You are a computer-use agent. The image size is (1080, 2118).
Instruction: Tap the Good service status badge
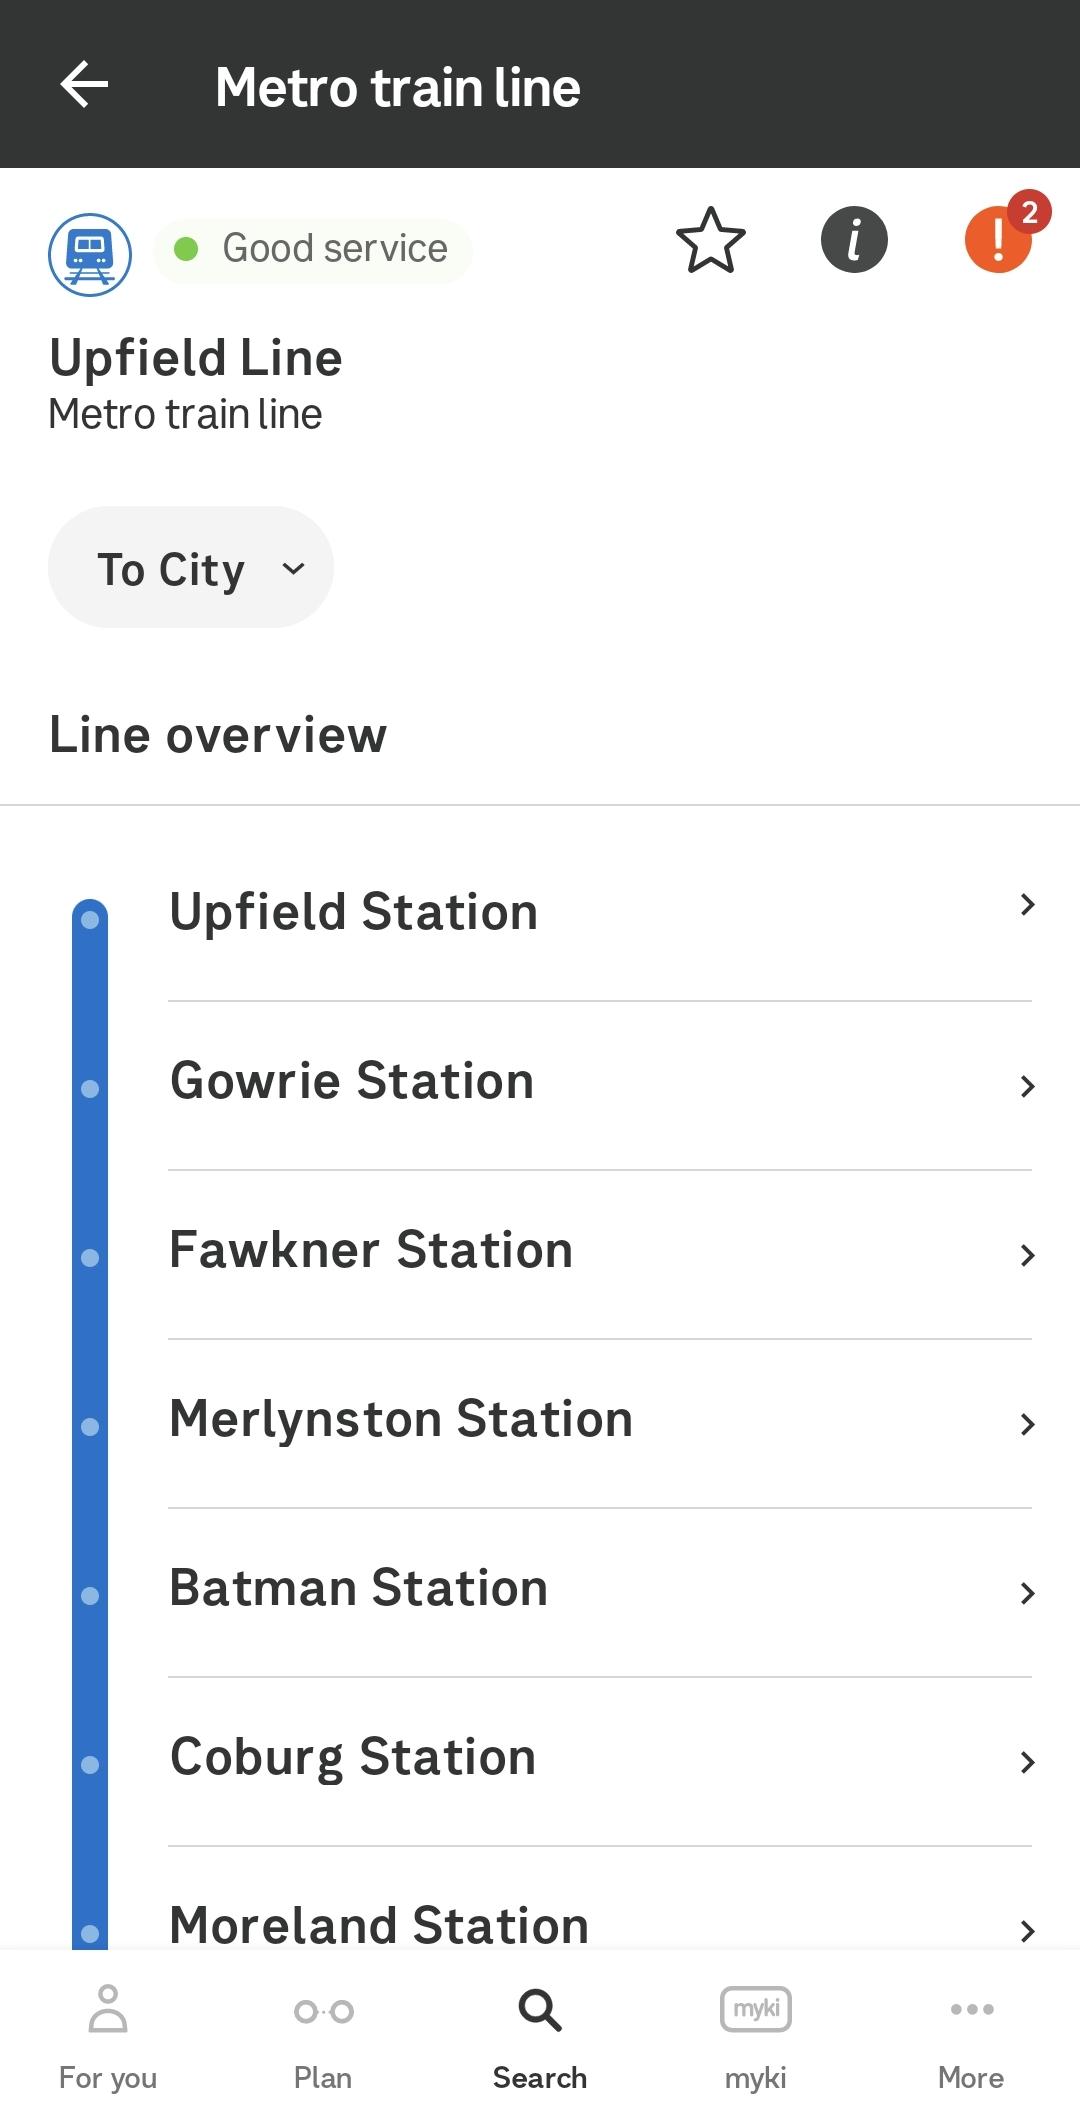click(x=313, y=249)
